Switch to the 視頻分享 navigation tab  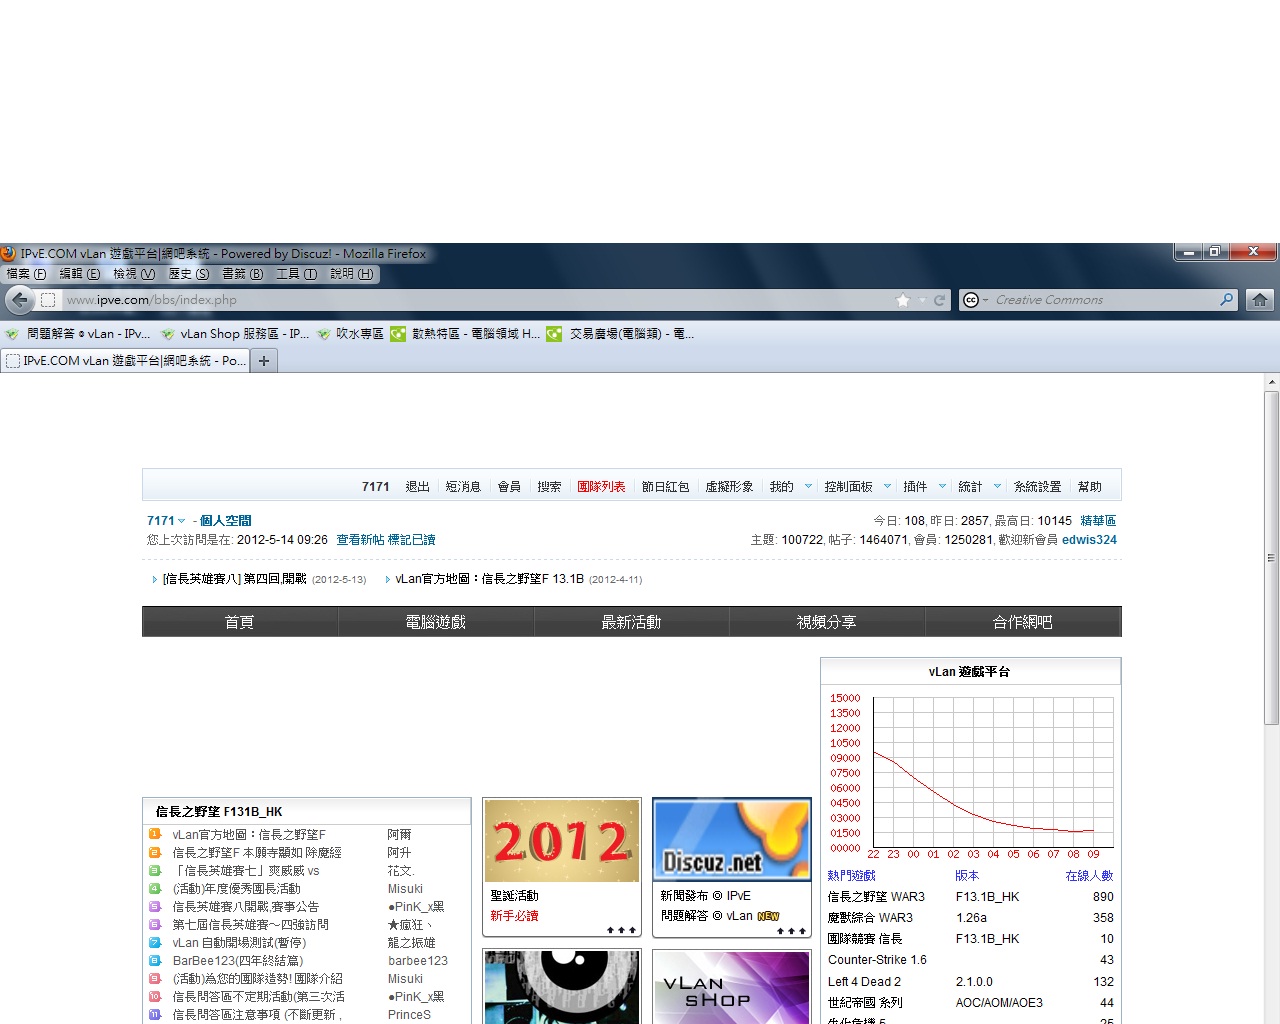tap(827, 622)
